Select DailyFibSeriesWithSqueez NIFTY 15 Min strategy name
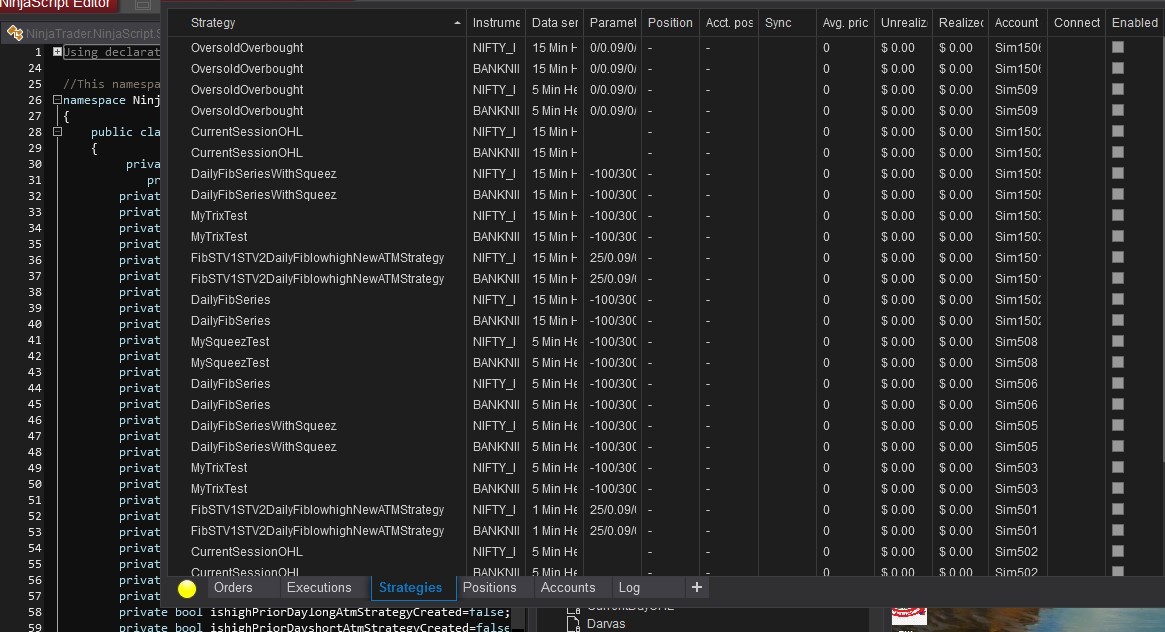This screenshot has height=632, width=1165. pyautogui.click(x=264, y=174)
